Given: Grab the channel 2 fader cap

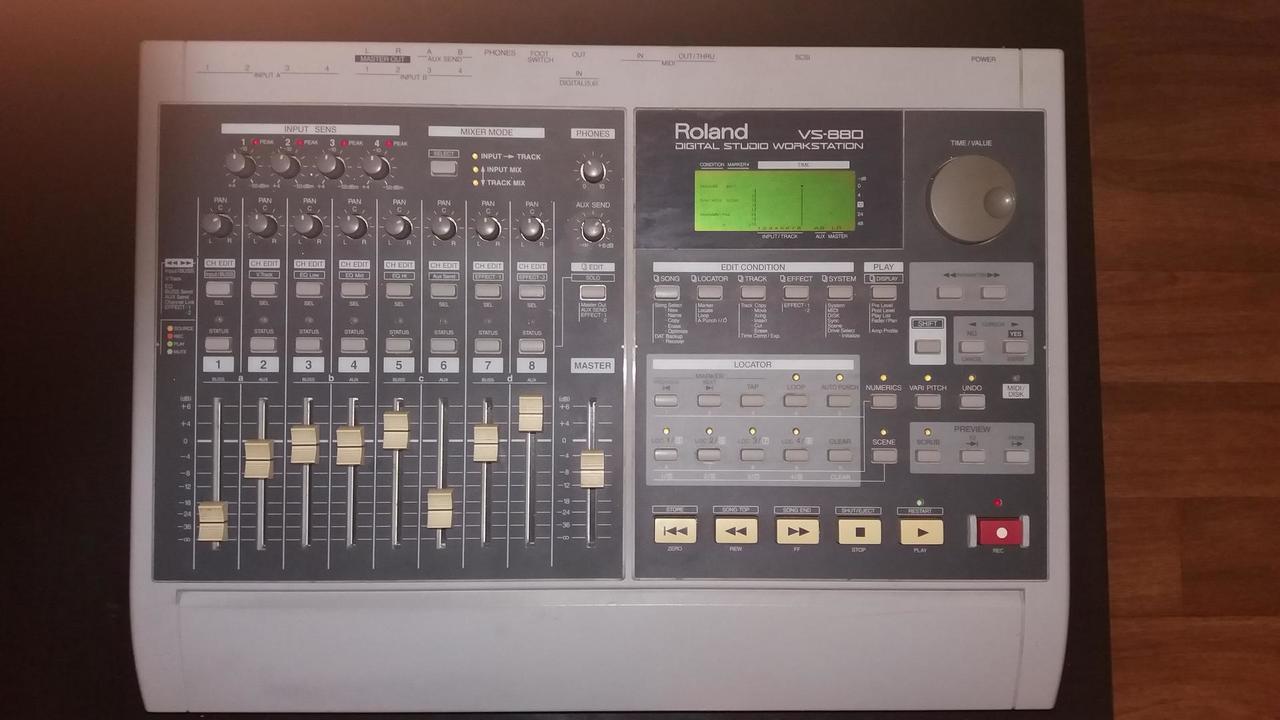Looking at the screenshot, I should [259, 458].
